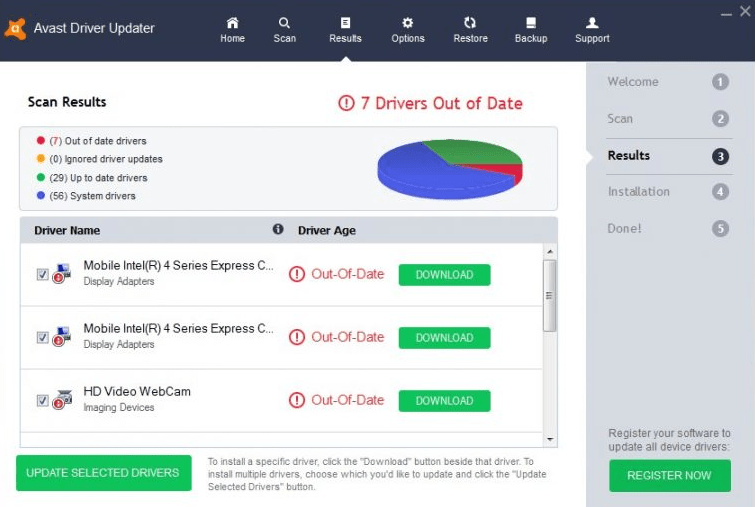Click the '(56) System drivers' text
This screenshot has width=755, height=507.
pos(92,196)
